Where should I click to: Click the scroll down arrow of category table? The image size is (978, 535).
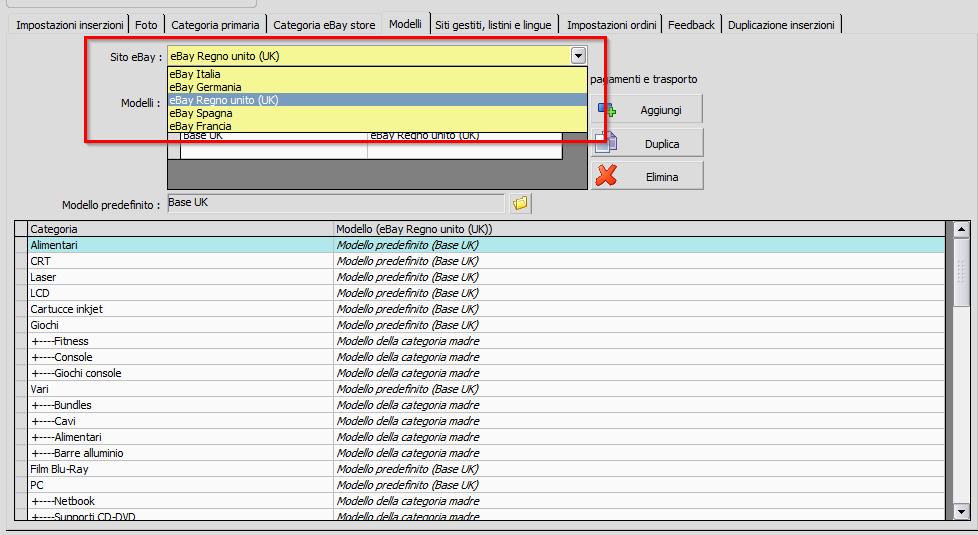click(961, 512)
